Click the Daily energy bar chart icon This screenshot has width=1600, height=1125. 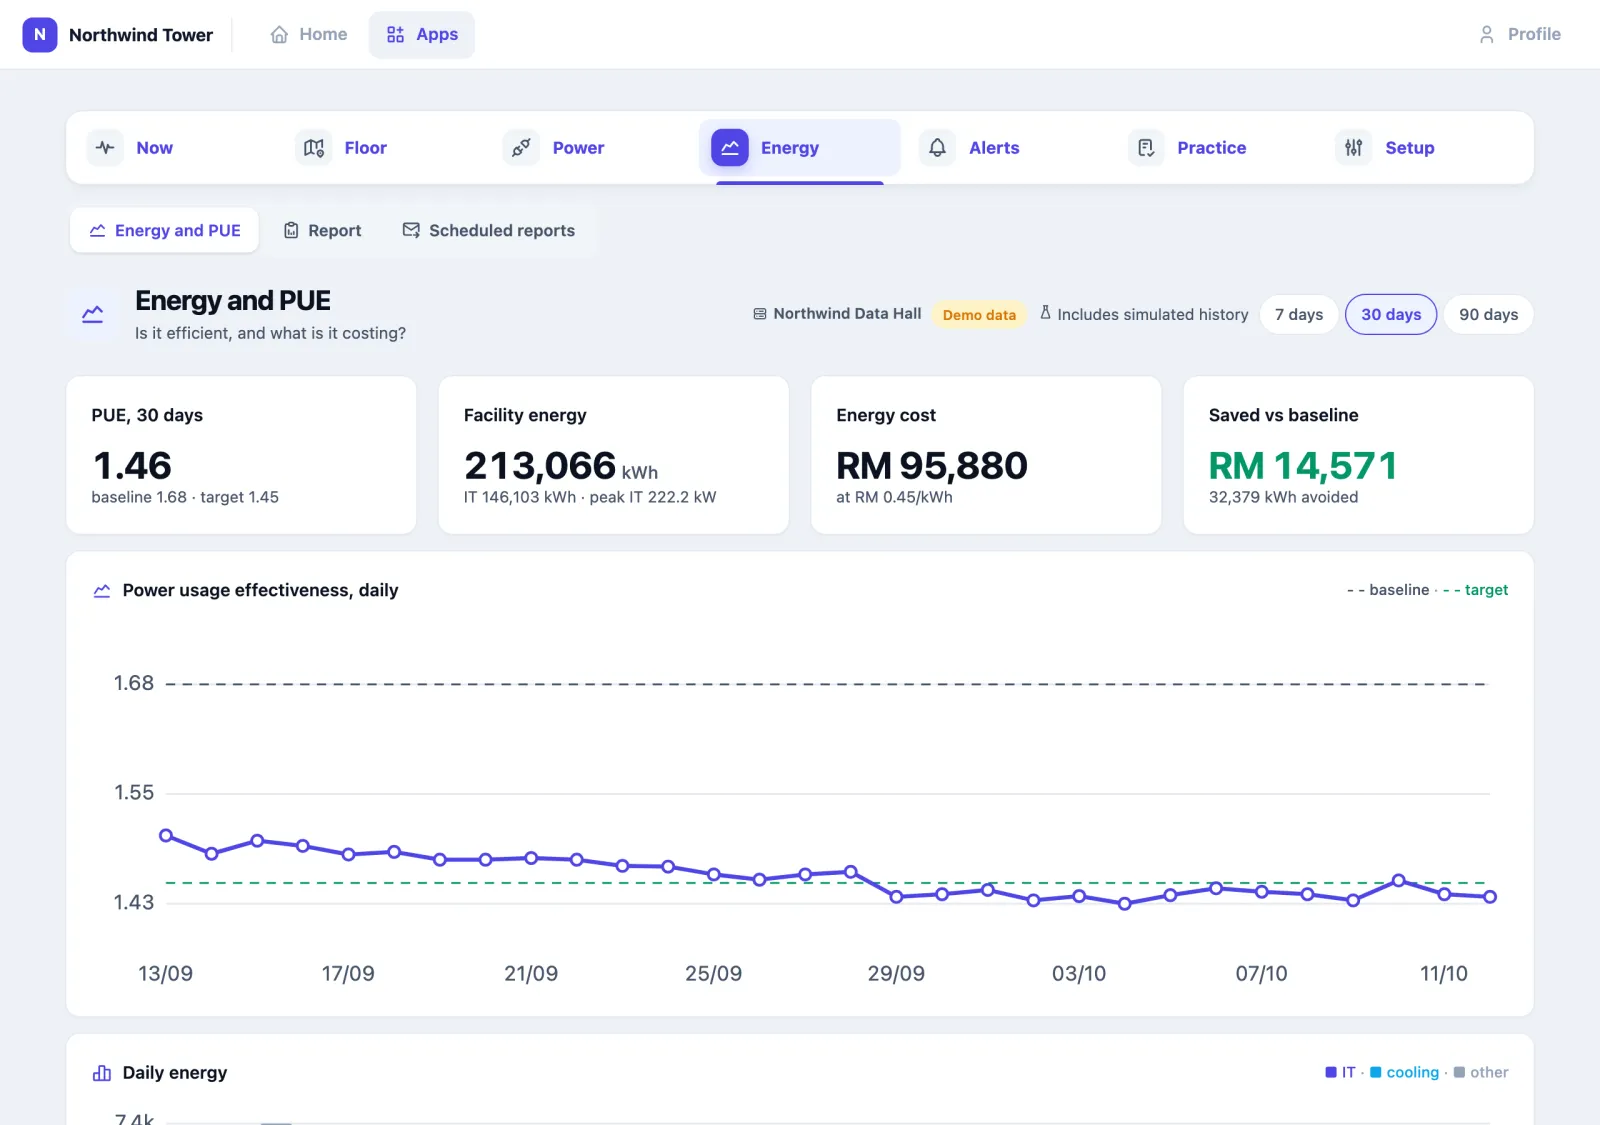(102, 1073)
